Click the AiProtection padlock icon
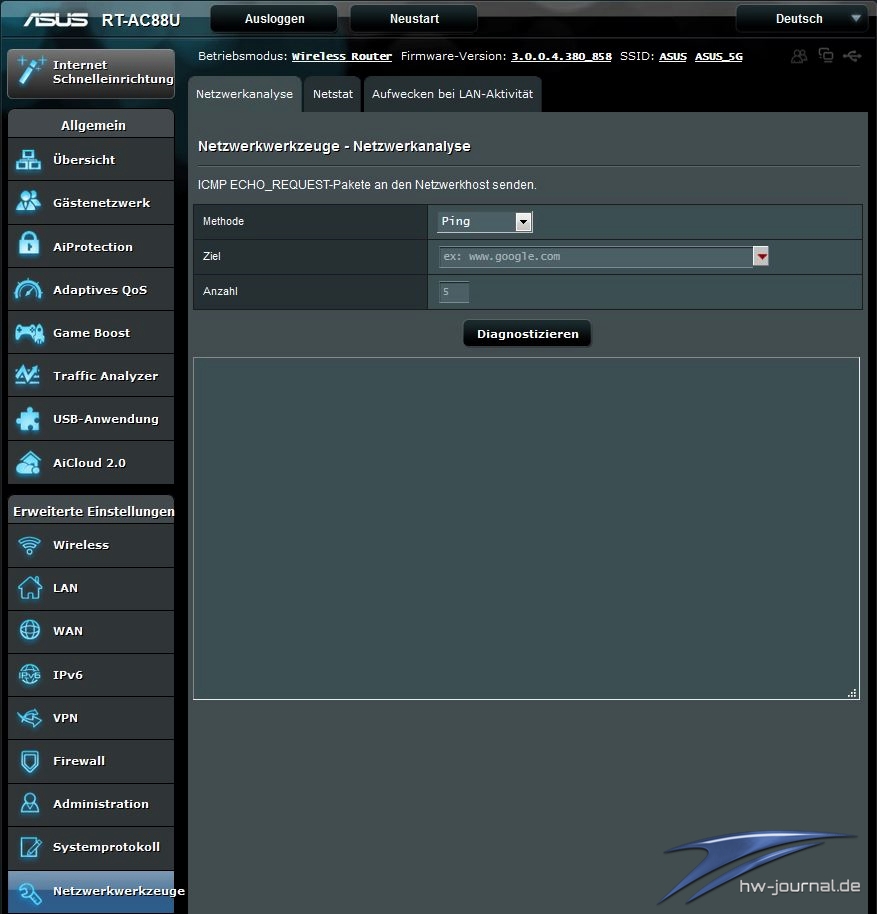 (x=29, y=245)
